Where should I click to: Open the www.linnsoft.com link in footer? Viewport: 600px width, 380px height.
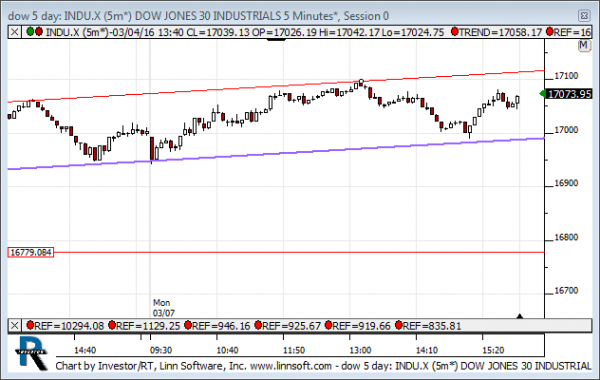(x=291, y=366)
